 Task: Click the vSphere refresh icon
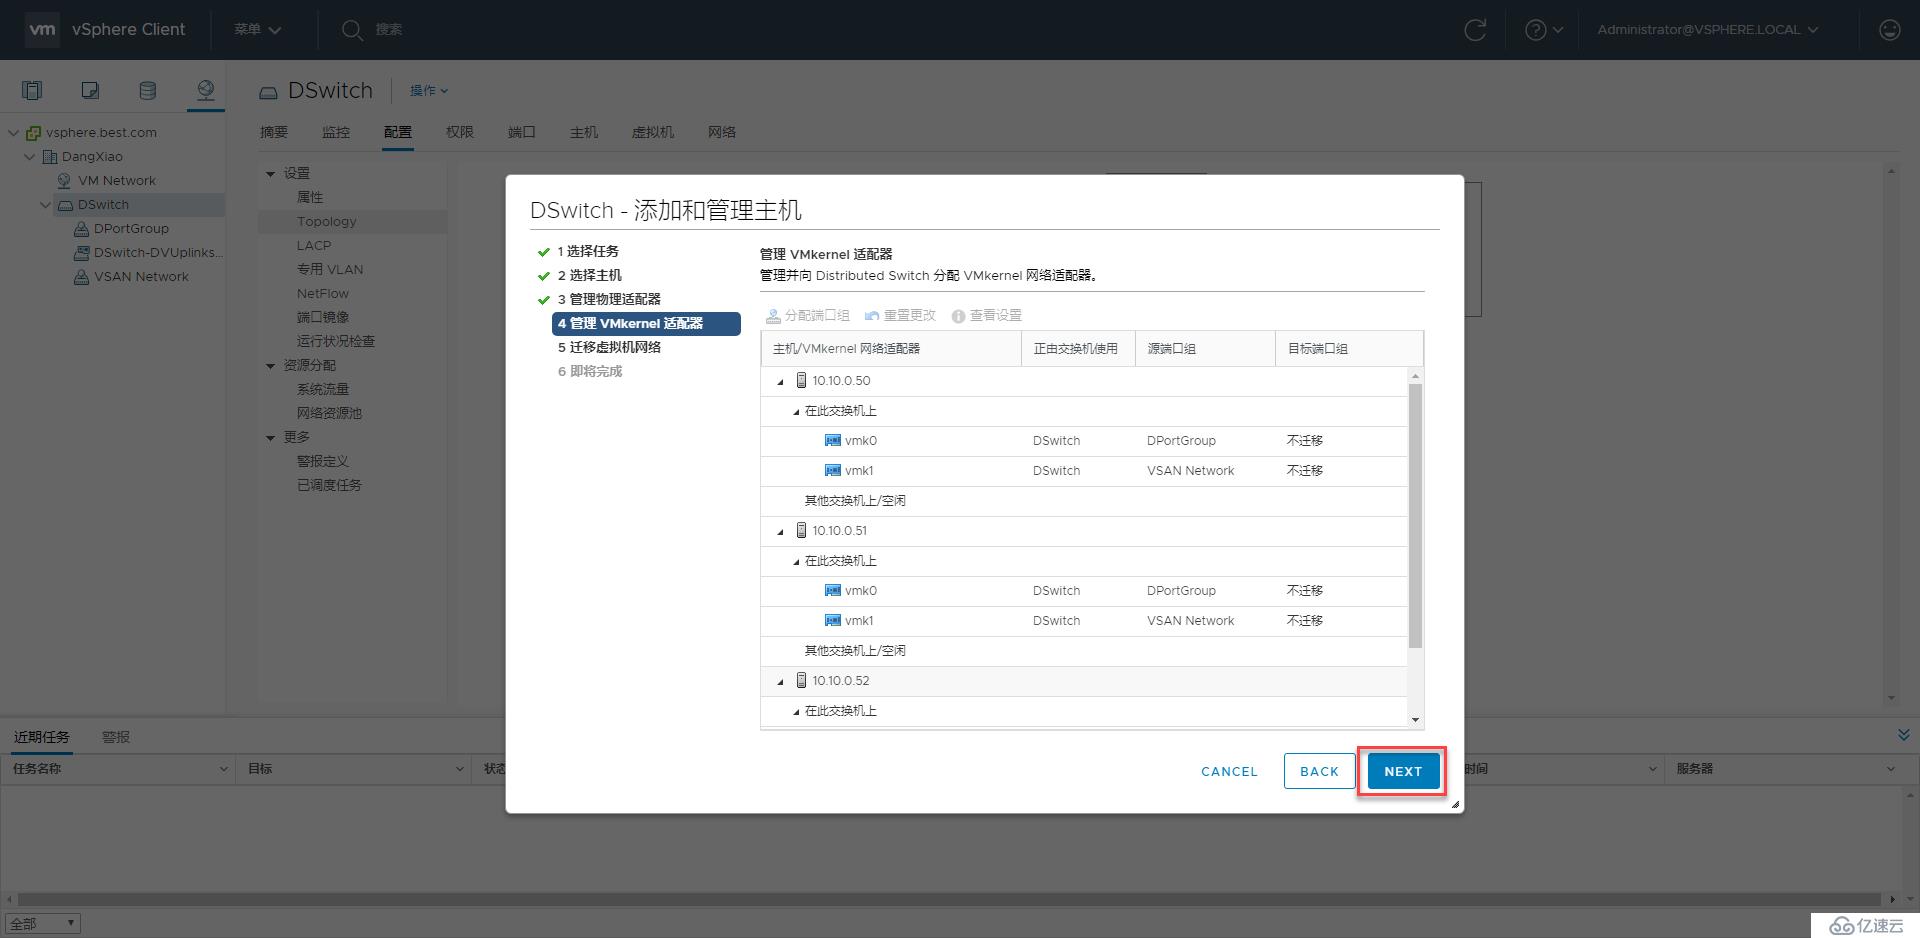[1475, 30]
